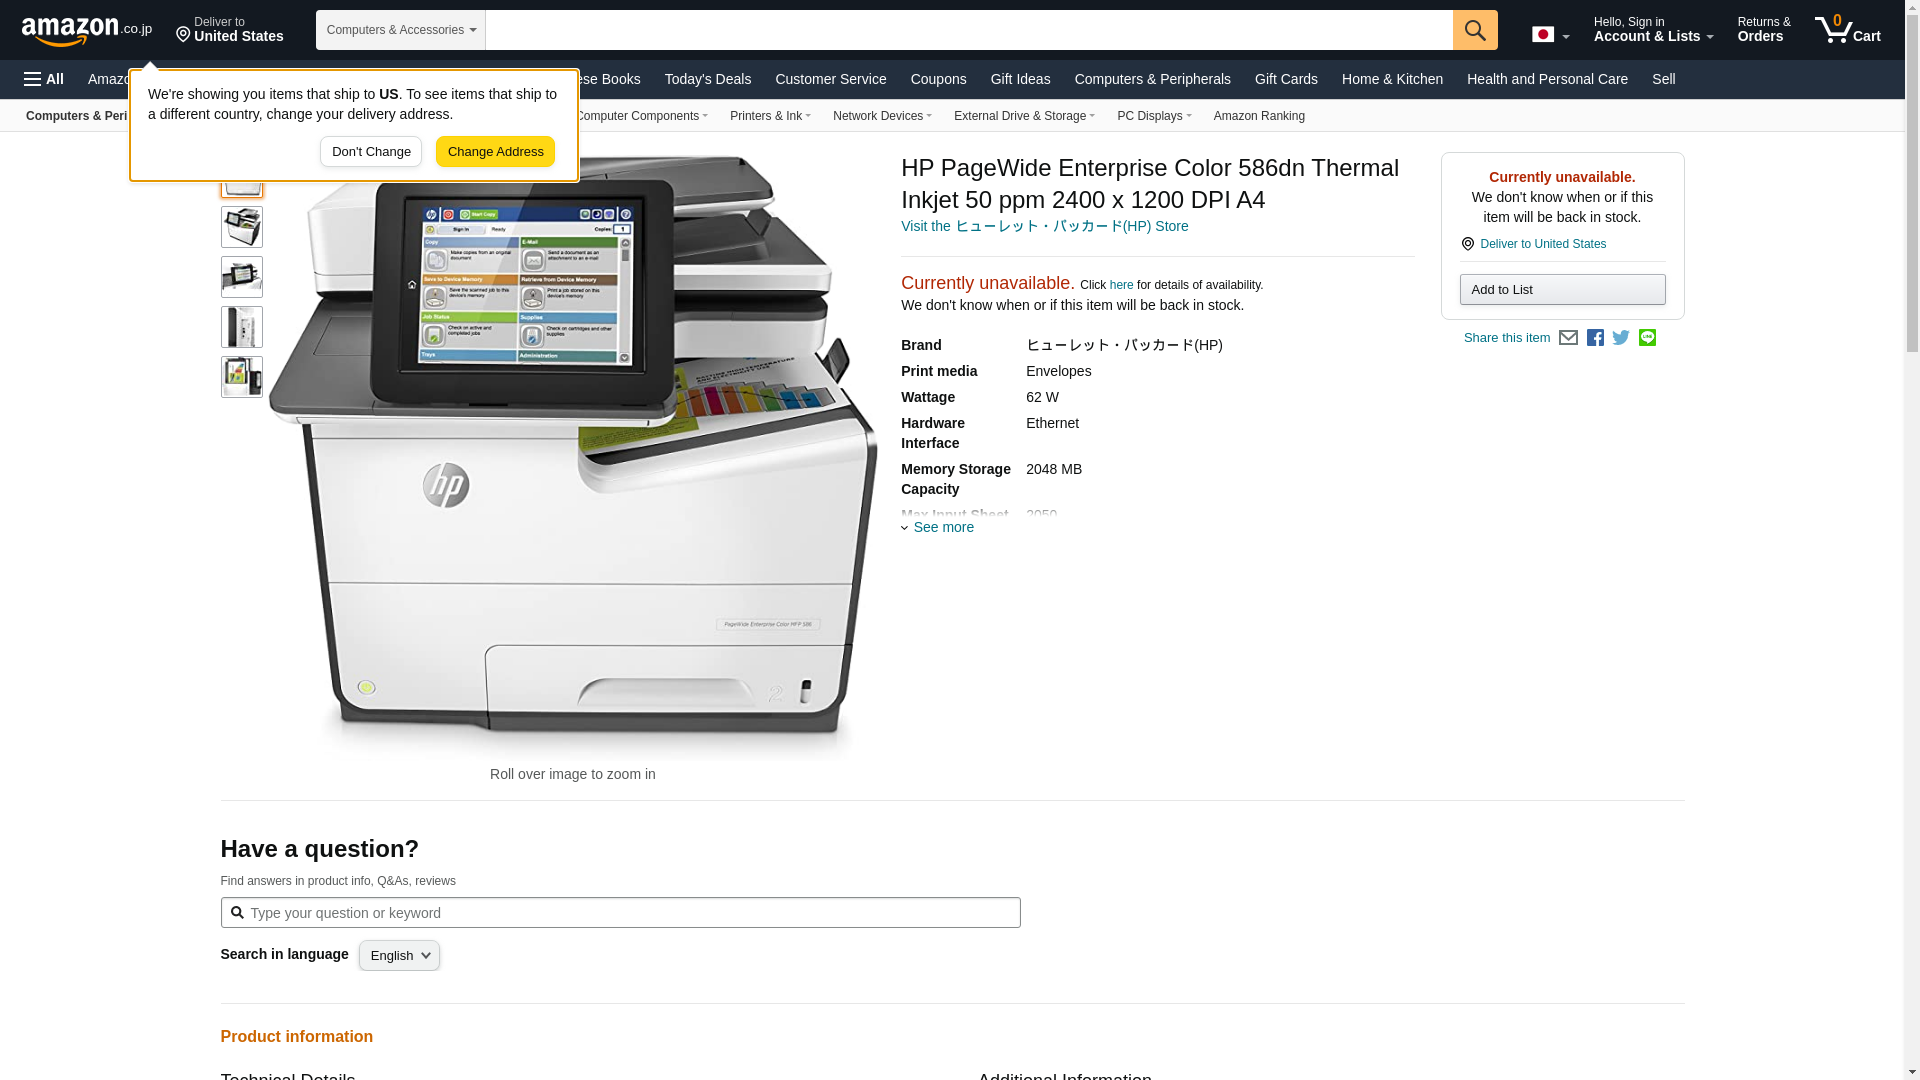
Task: Add the printer to List
Action: coord(1561,290)
